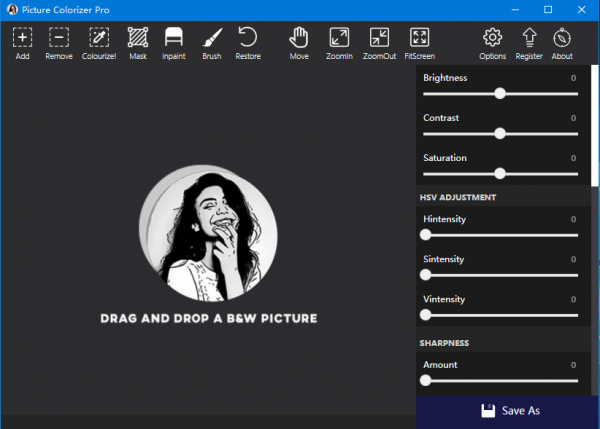The height and width of the screenshot is (429, 600).
Task: Click the ZoomOut toolbar icon
Action: (379, 38)
